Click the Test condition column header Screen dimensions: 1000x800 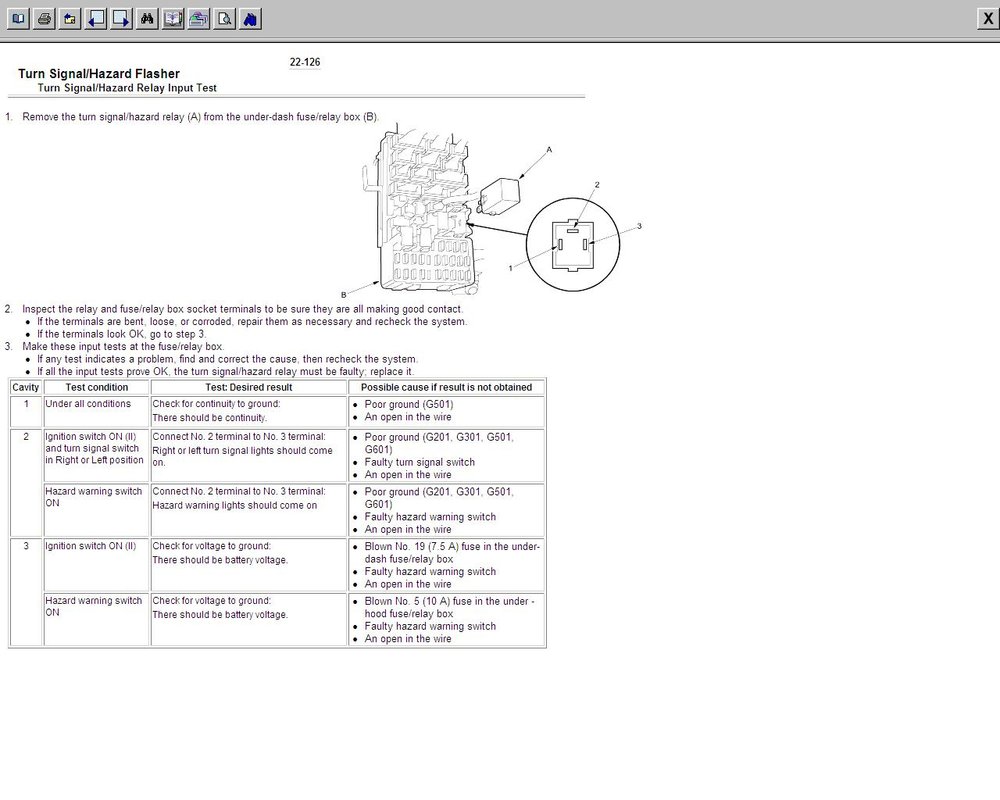pyautogui.click(x=96, y=387)
